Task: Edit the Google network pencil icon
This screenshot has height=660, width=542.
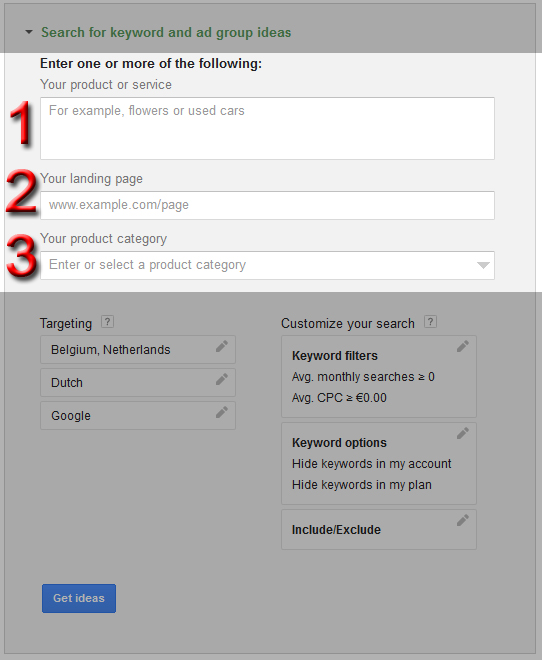Action: coord(222,412)
